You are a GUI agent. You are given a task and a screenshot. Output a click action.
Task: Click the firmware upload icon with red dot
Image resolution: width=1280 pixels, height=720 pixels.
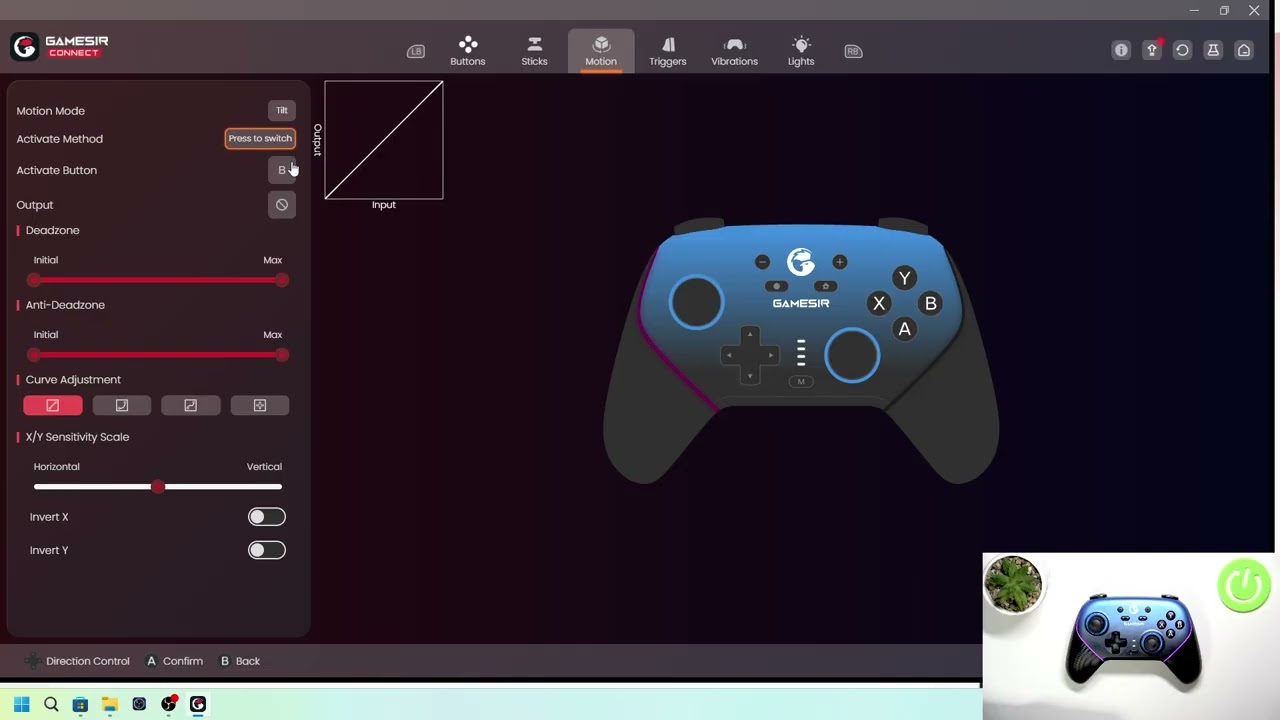(x=1152, y=50)
